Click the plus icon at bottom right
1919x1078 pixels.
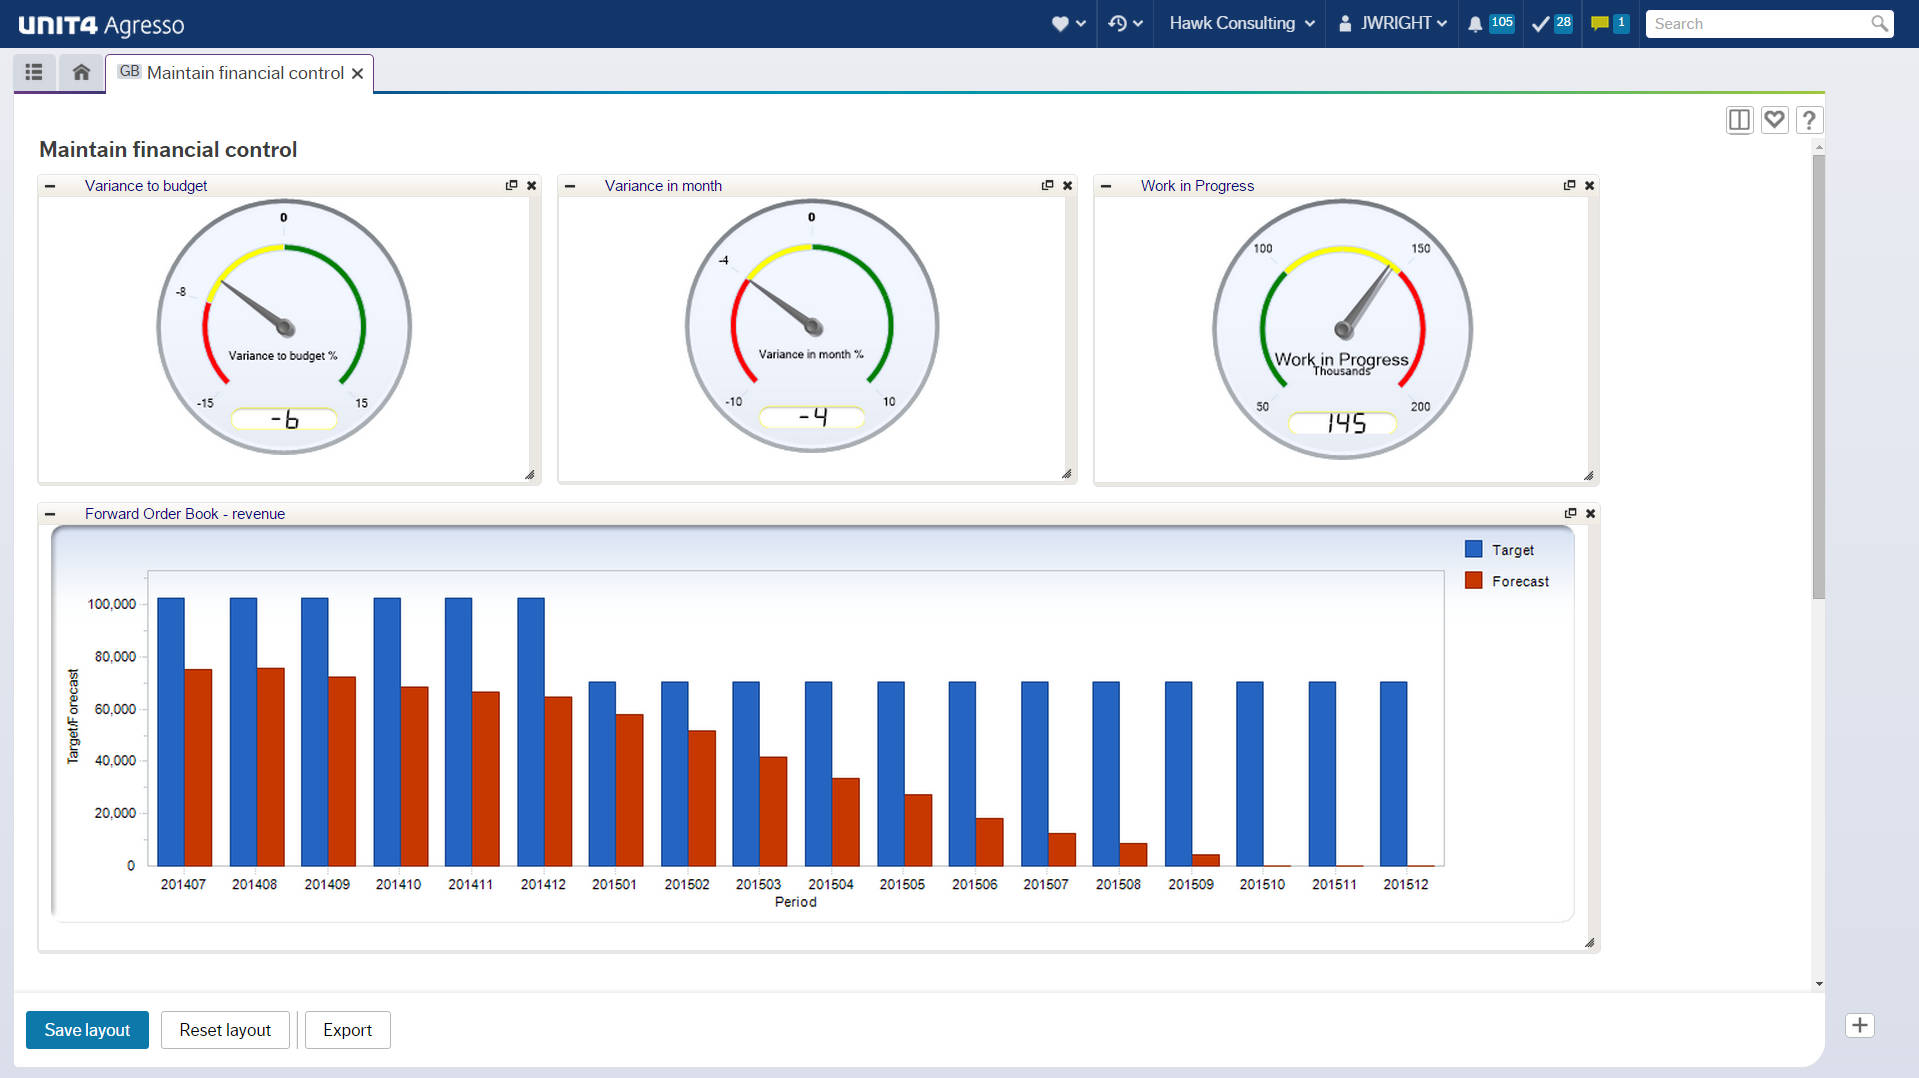(x=1859, y=1025)
